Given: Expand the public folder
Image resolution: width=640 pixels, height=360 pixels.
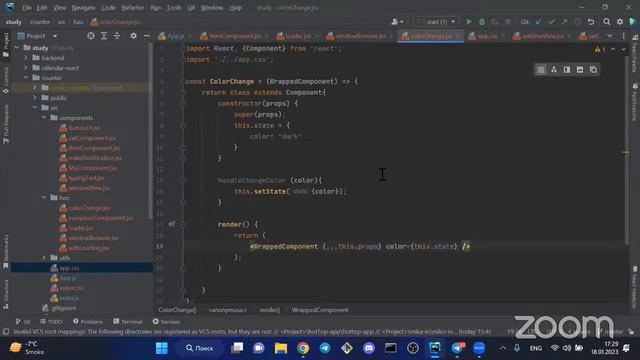Looking at the screenshot, I should [x=35, y=98].
